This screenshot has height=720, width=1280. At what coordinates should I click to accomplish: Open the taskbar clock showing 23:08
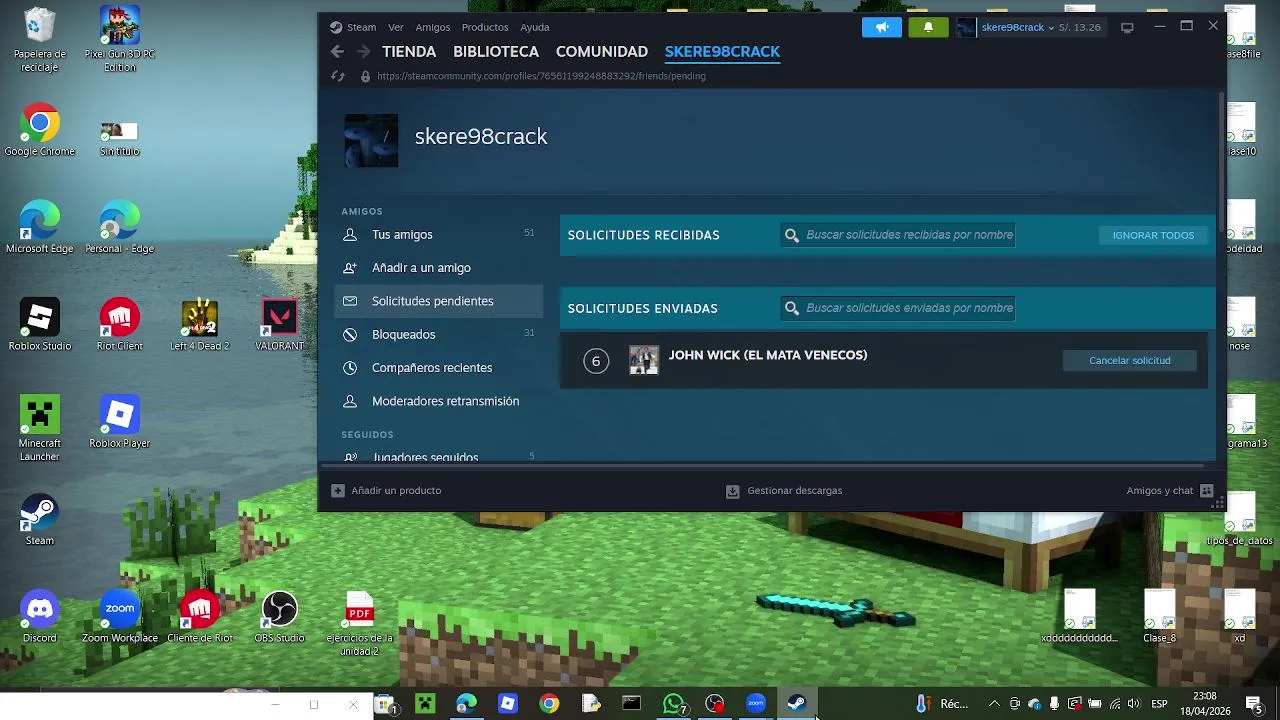1205,704
